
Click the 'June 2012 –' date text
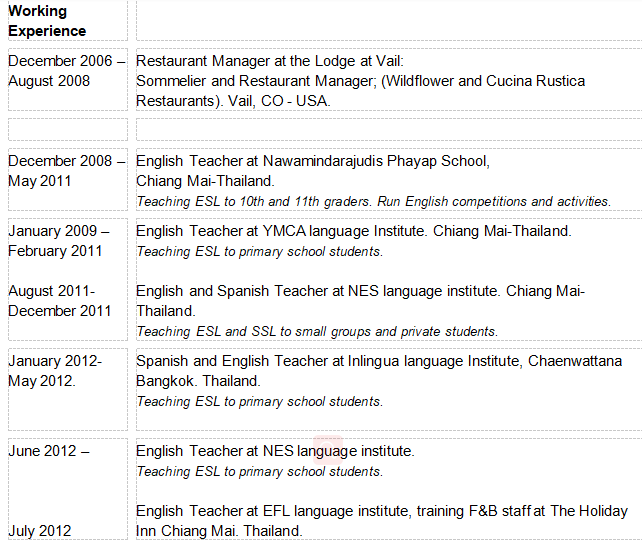[49, 451]
